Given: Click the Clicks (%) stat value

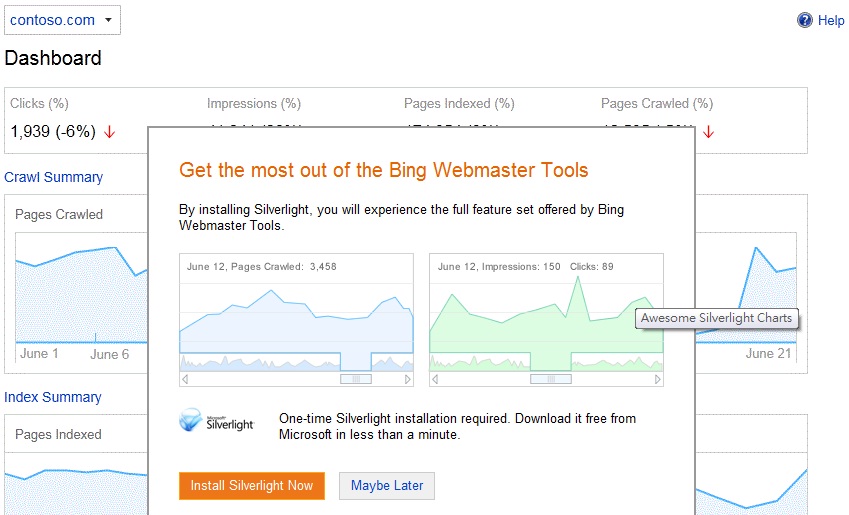Looking at the screenshot, I should (x=53, y=132).
